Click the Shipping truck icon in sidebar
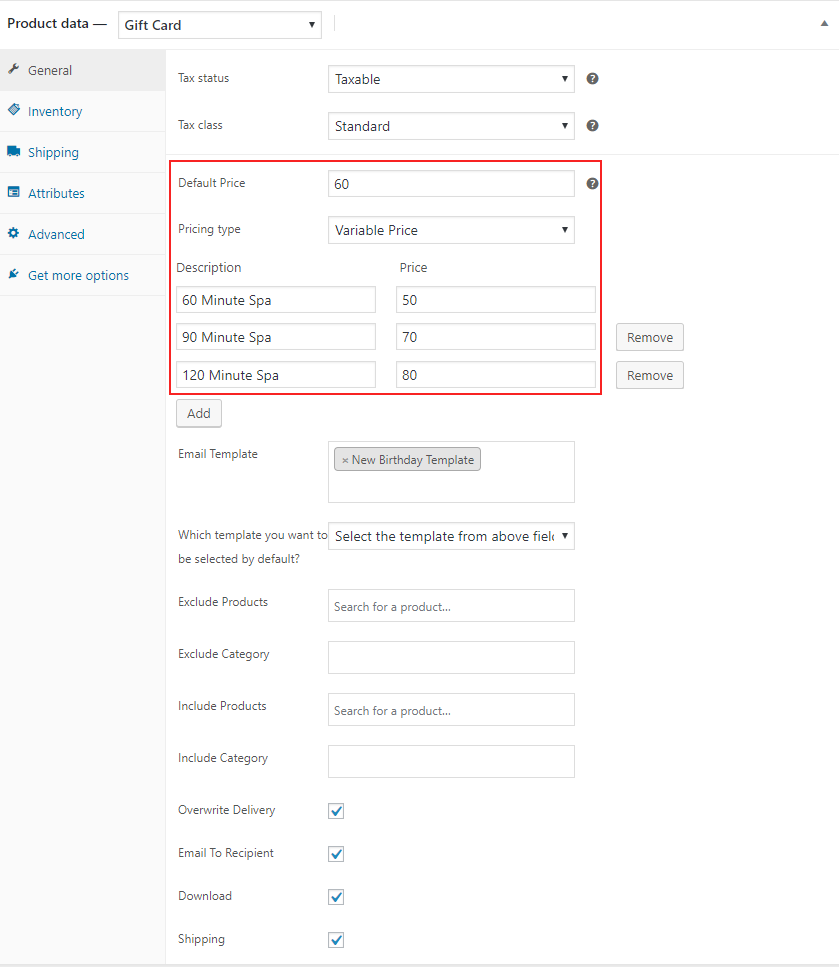This screenshot has height=967, width=839. point(14,152)
